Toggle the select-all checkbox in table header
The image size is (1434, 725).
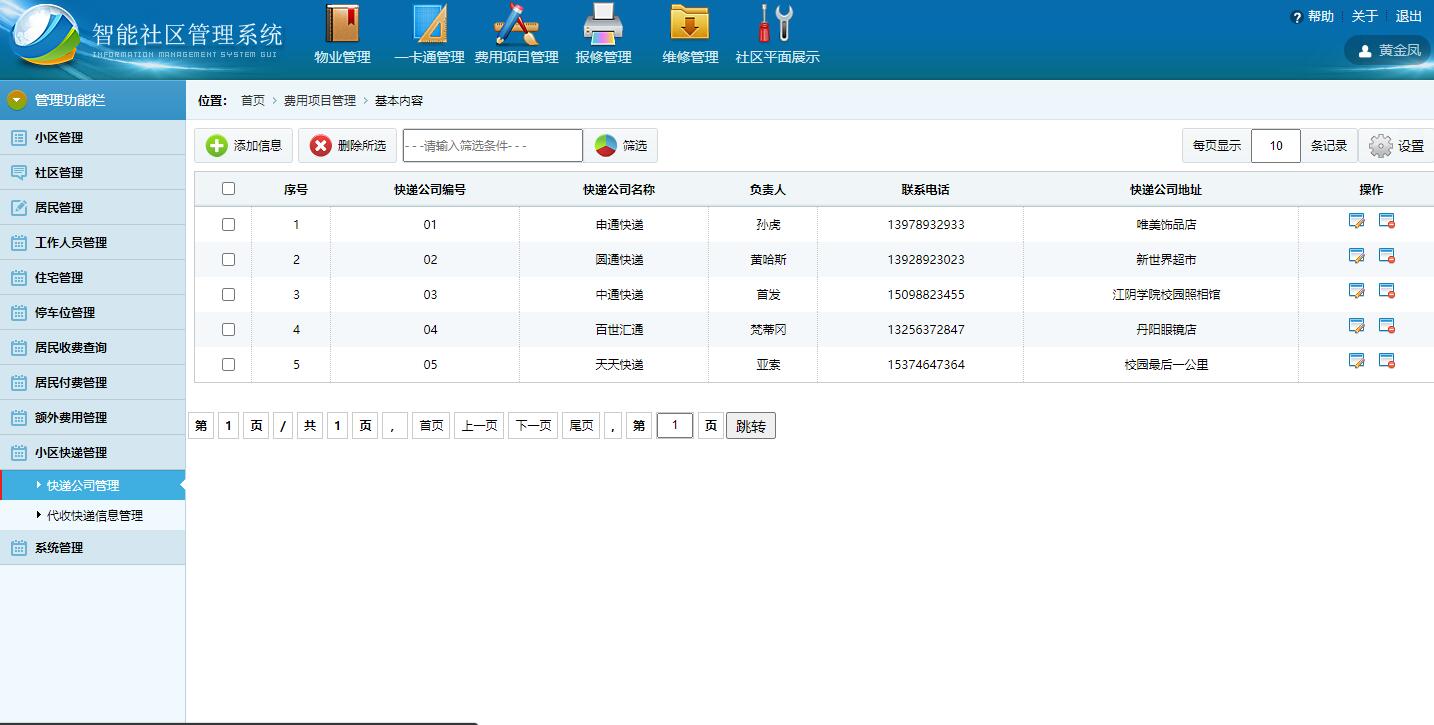point(228,189)
